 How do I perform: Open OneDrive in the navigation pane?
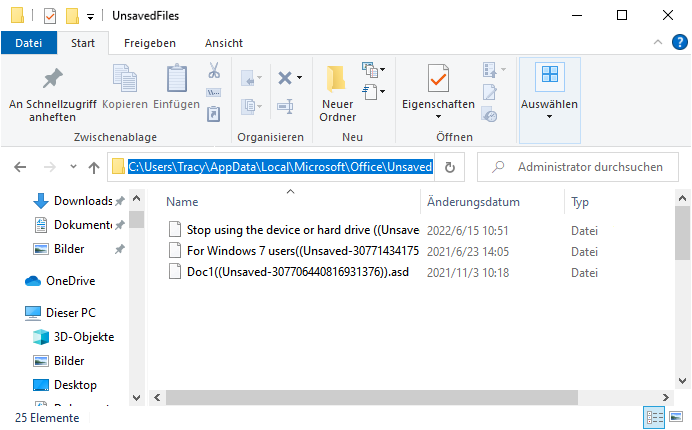[70, 281]
